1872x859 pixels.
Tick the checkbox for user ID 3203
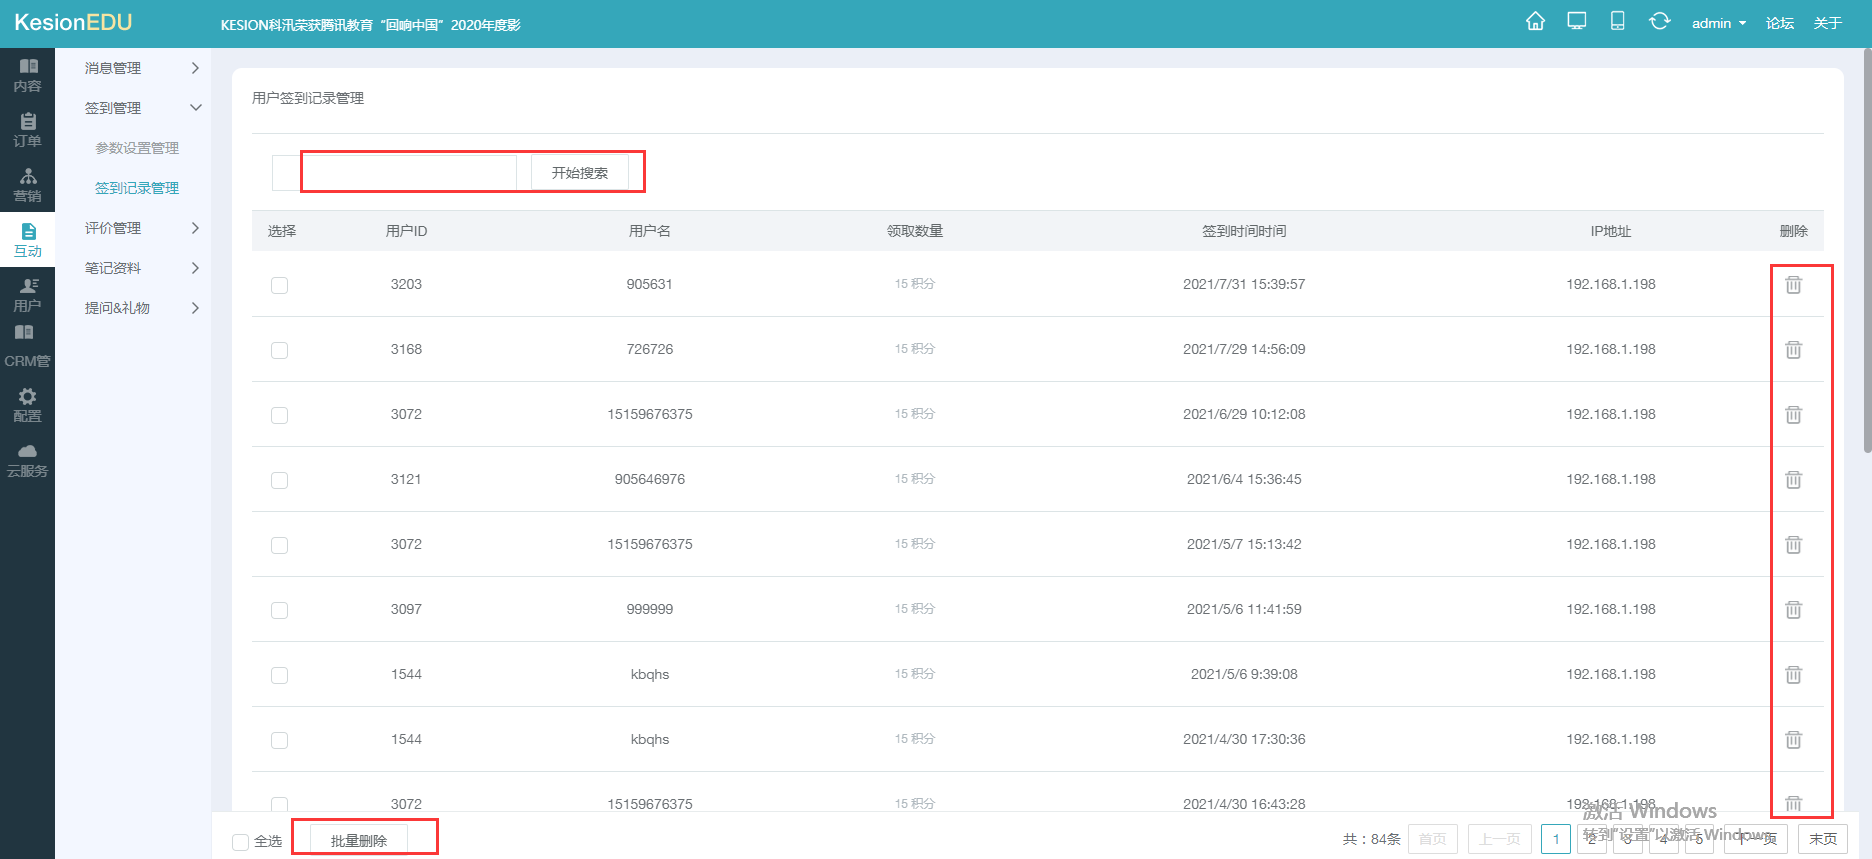tap(279, 285)
